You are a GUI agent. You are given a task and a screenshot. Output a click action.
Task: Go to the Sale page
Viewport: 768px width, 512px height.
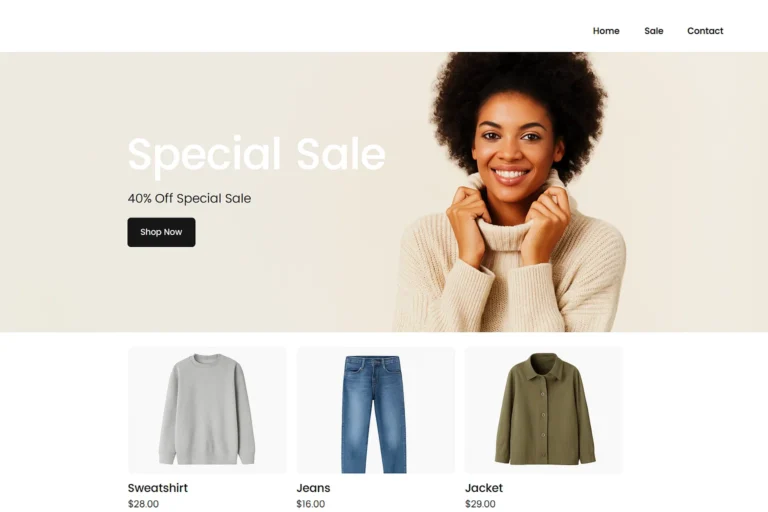[x=653, y=31]
